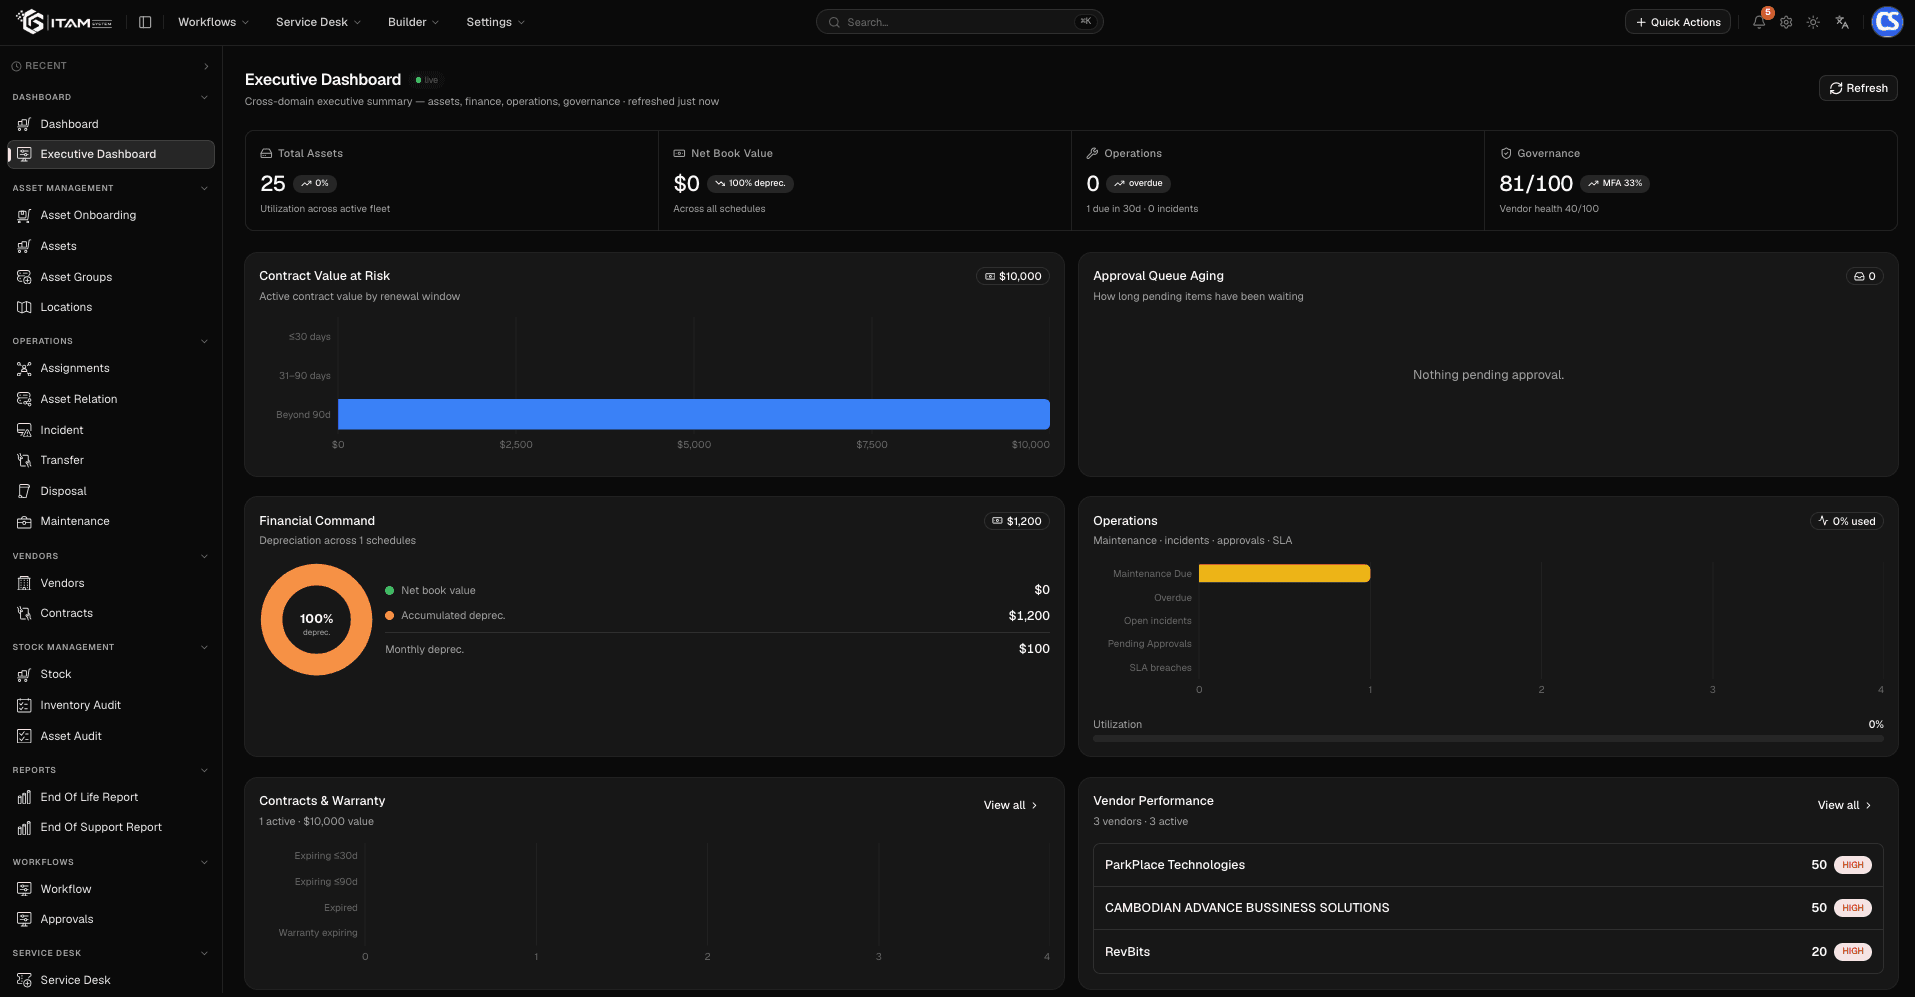Collapse the Operations section chevron
1915x997 pixels.
click(x=204, y=341)
